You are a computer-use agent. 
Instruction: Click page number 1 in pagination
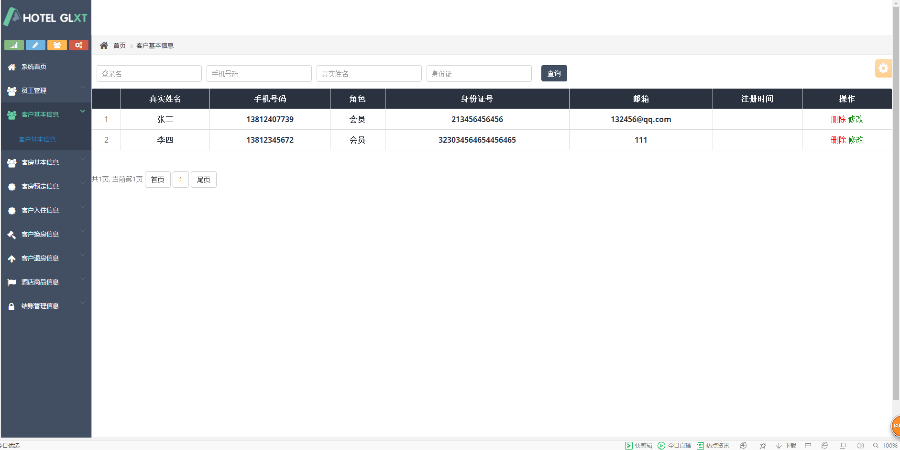click(x=181, y=180)
